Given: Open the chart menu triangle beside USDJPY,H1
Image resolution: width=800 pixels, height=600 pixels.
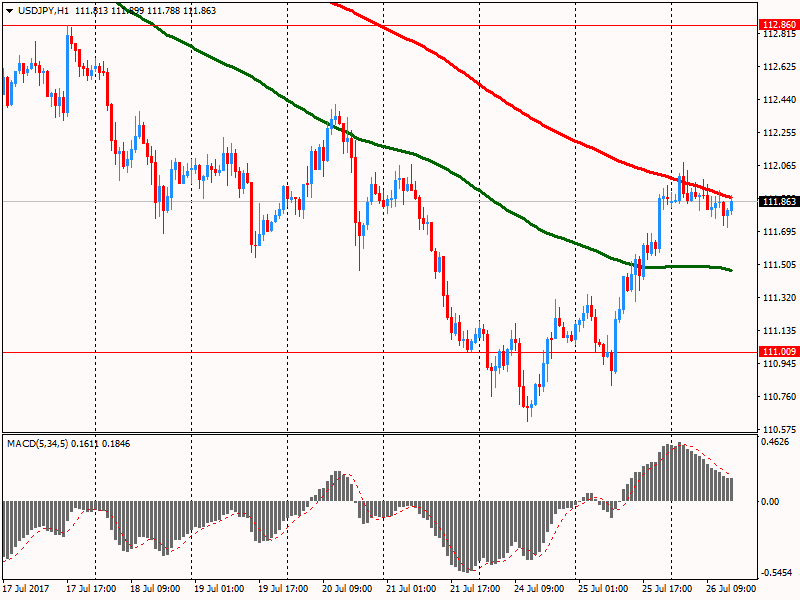Looking at the screenshot, I should tap(10, 11).
